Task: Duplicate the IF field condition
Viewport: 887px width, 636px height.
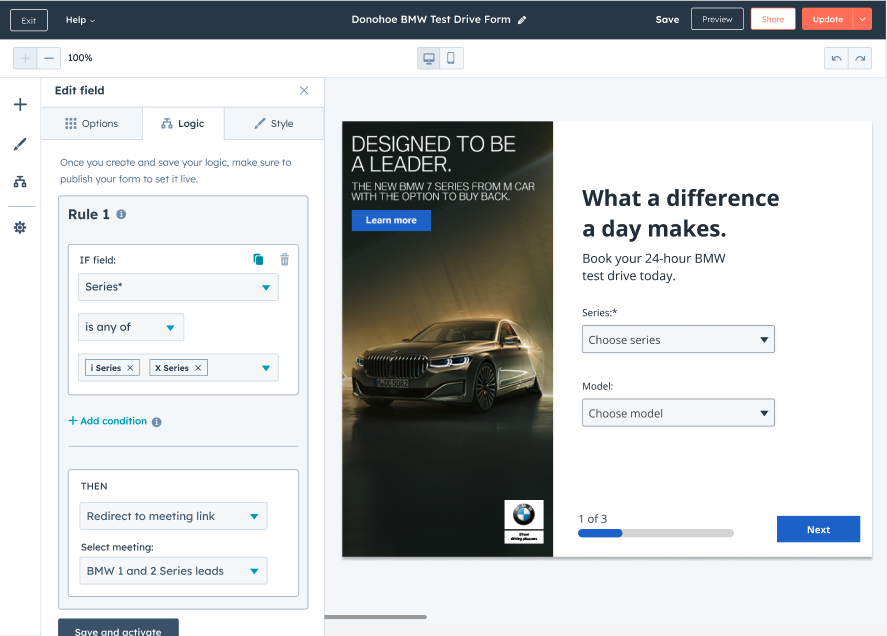Action: [x=258, y=258]
